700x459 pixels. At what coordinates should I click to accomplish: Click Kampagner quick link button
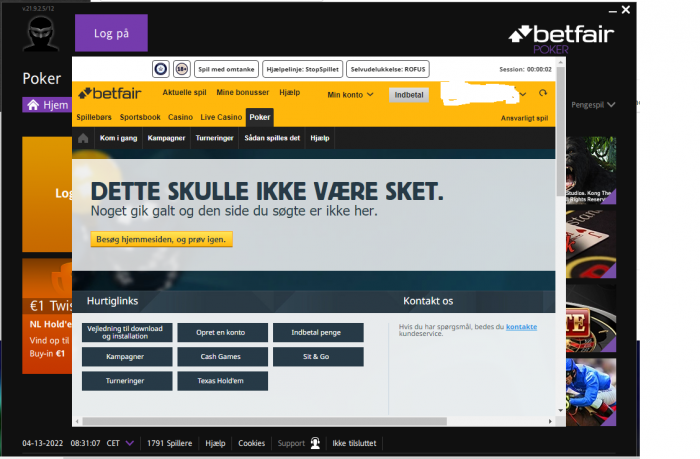[127, 357]
